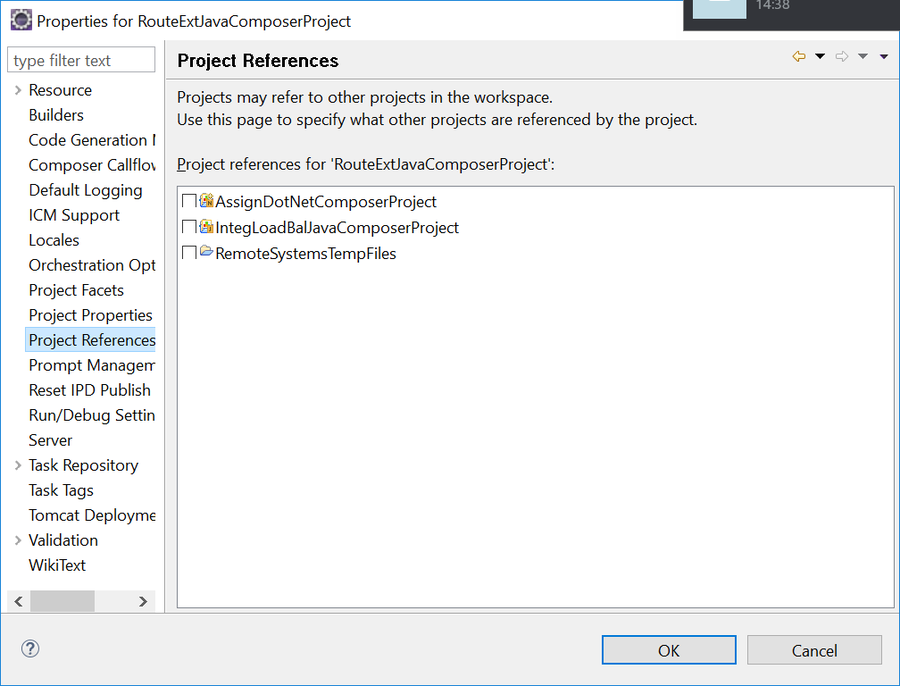Open Project Properties page
The image size is (900, 686).
(91, 315)
